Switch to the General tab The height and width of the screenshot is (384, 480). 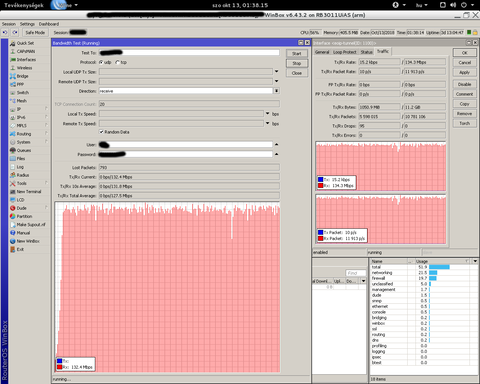(x=322, y=52)
